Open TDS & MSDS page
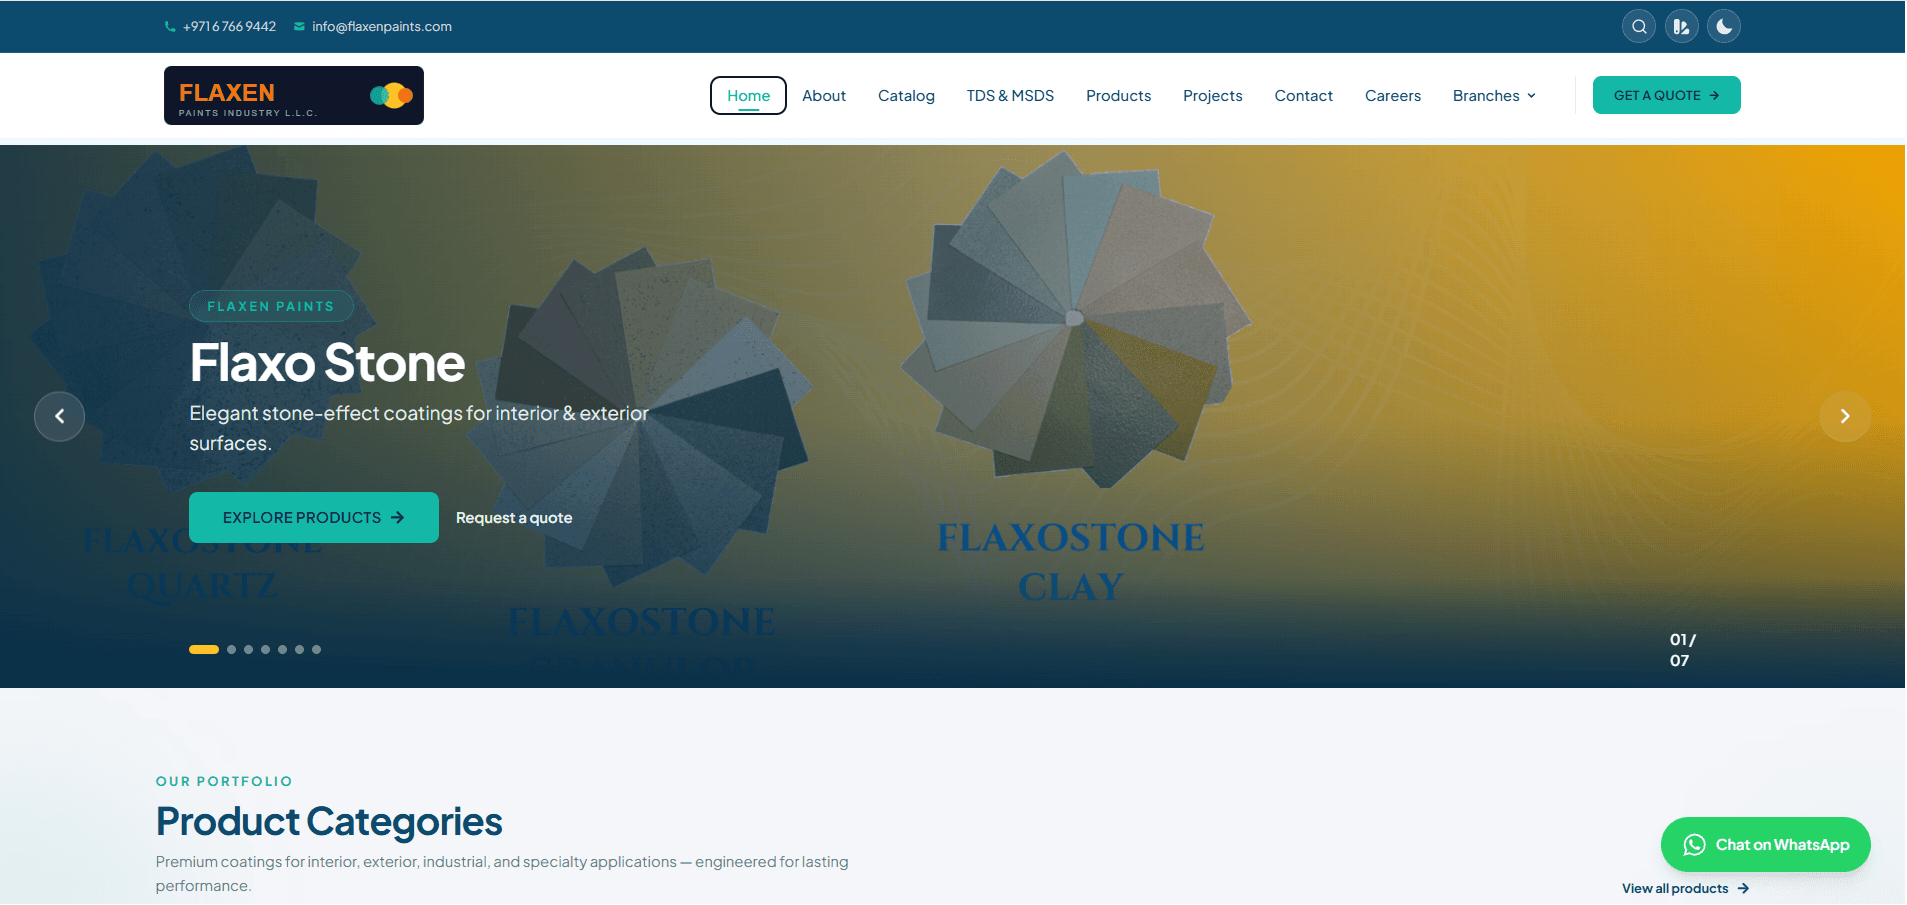1907x905 pixels. 1010,96
